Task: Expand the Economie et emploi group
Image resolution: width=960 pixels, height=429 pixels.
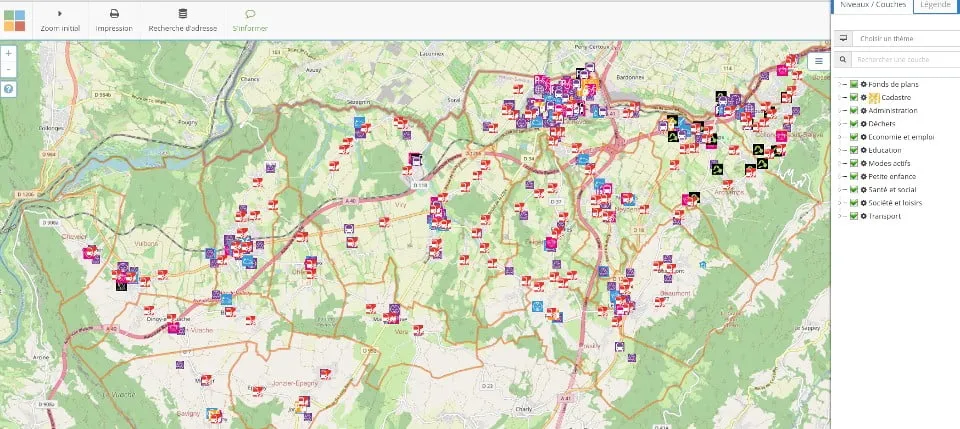Action: point(839,137)
